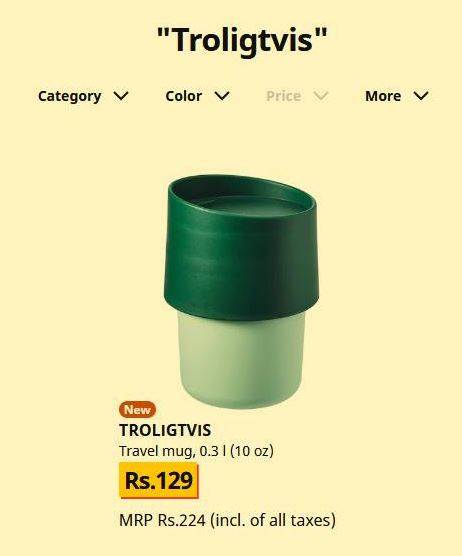This screenshot has width=462, height=556.
Task: Select the disabled Price filter label
Action: click(283, 96)
